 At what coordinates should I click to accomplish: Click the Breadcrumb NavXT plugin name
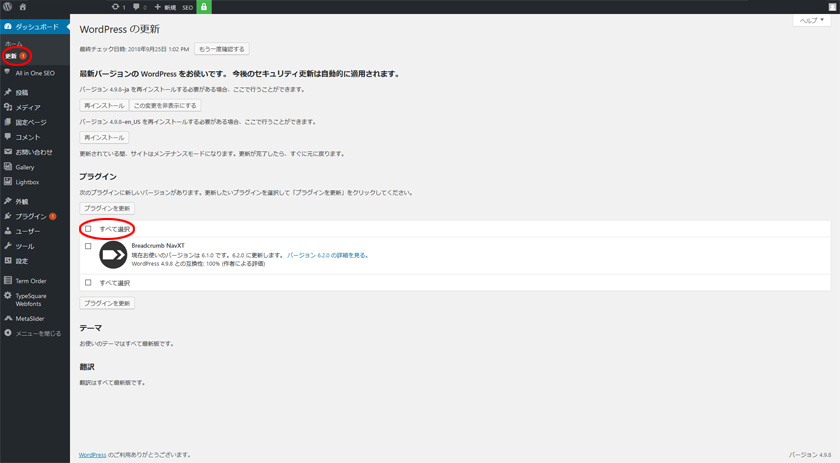pos(158,245)
